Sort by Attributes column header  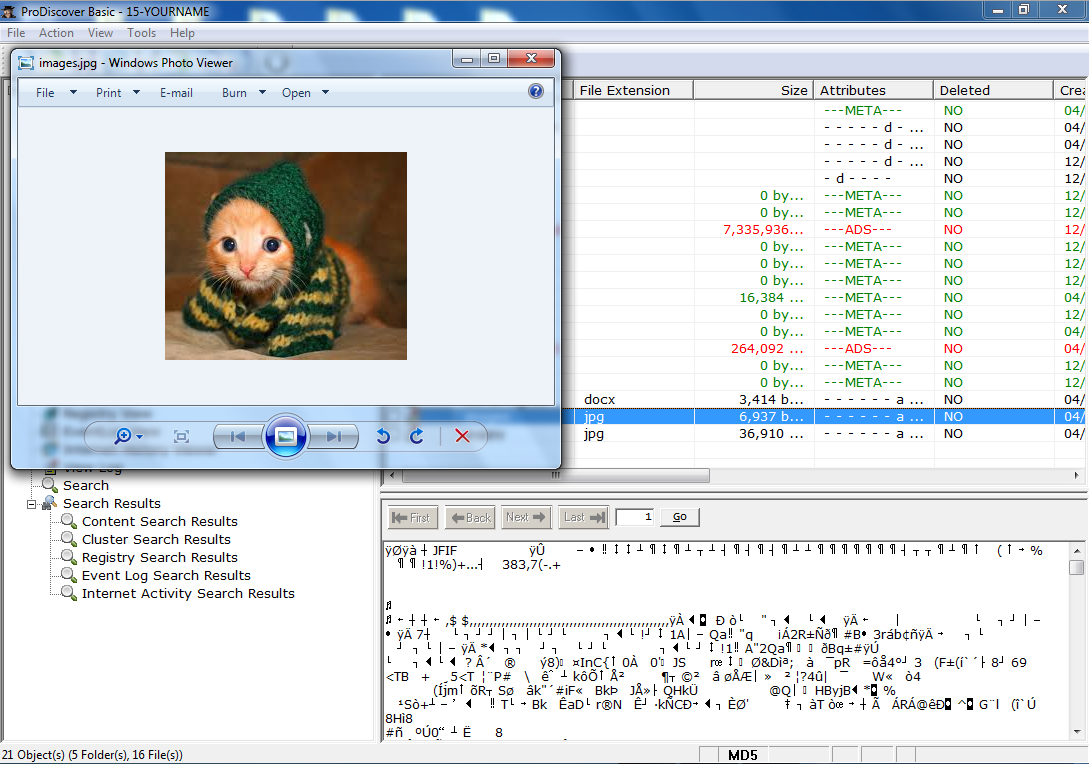coord(873,90)
